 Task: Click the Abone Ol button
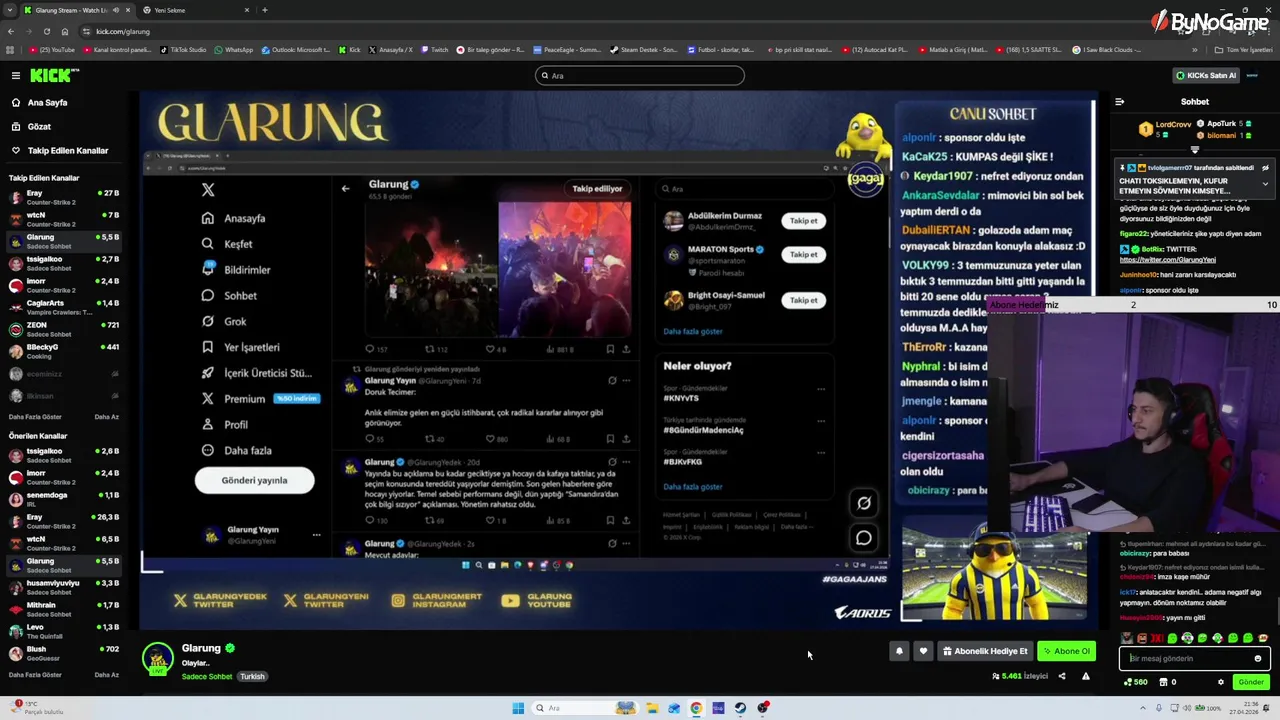1066,651
